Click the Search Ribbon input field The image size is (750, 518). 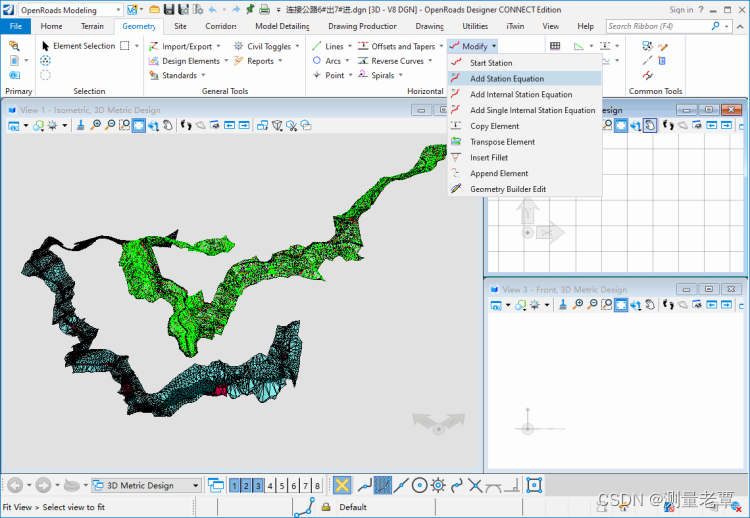point(658,26)
